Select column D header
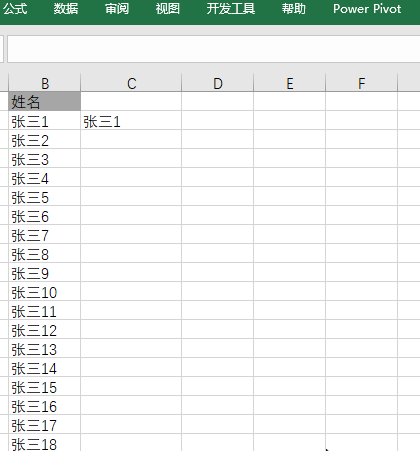Viewport: 420px width, 451px height. tap(218, 83)
